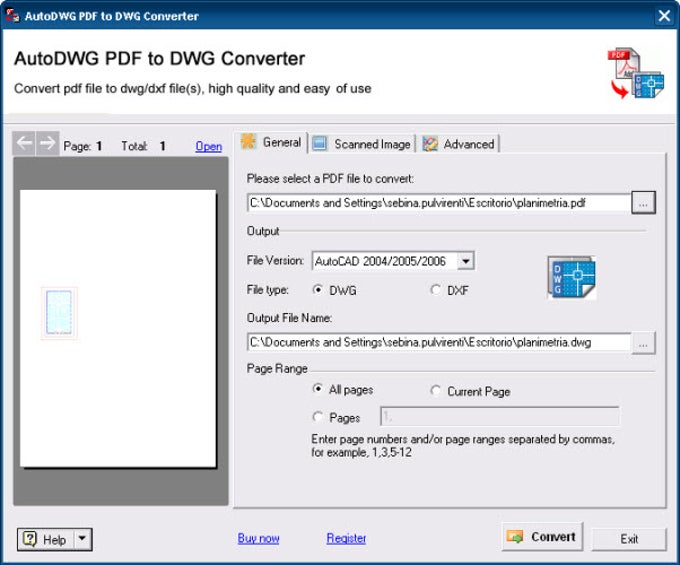Screen dimensions: 680x565
Task: Switch to the General tab
Action: 273,142
